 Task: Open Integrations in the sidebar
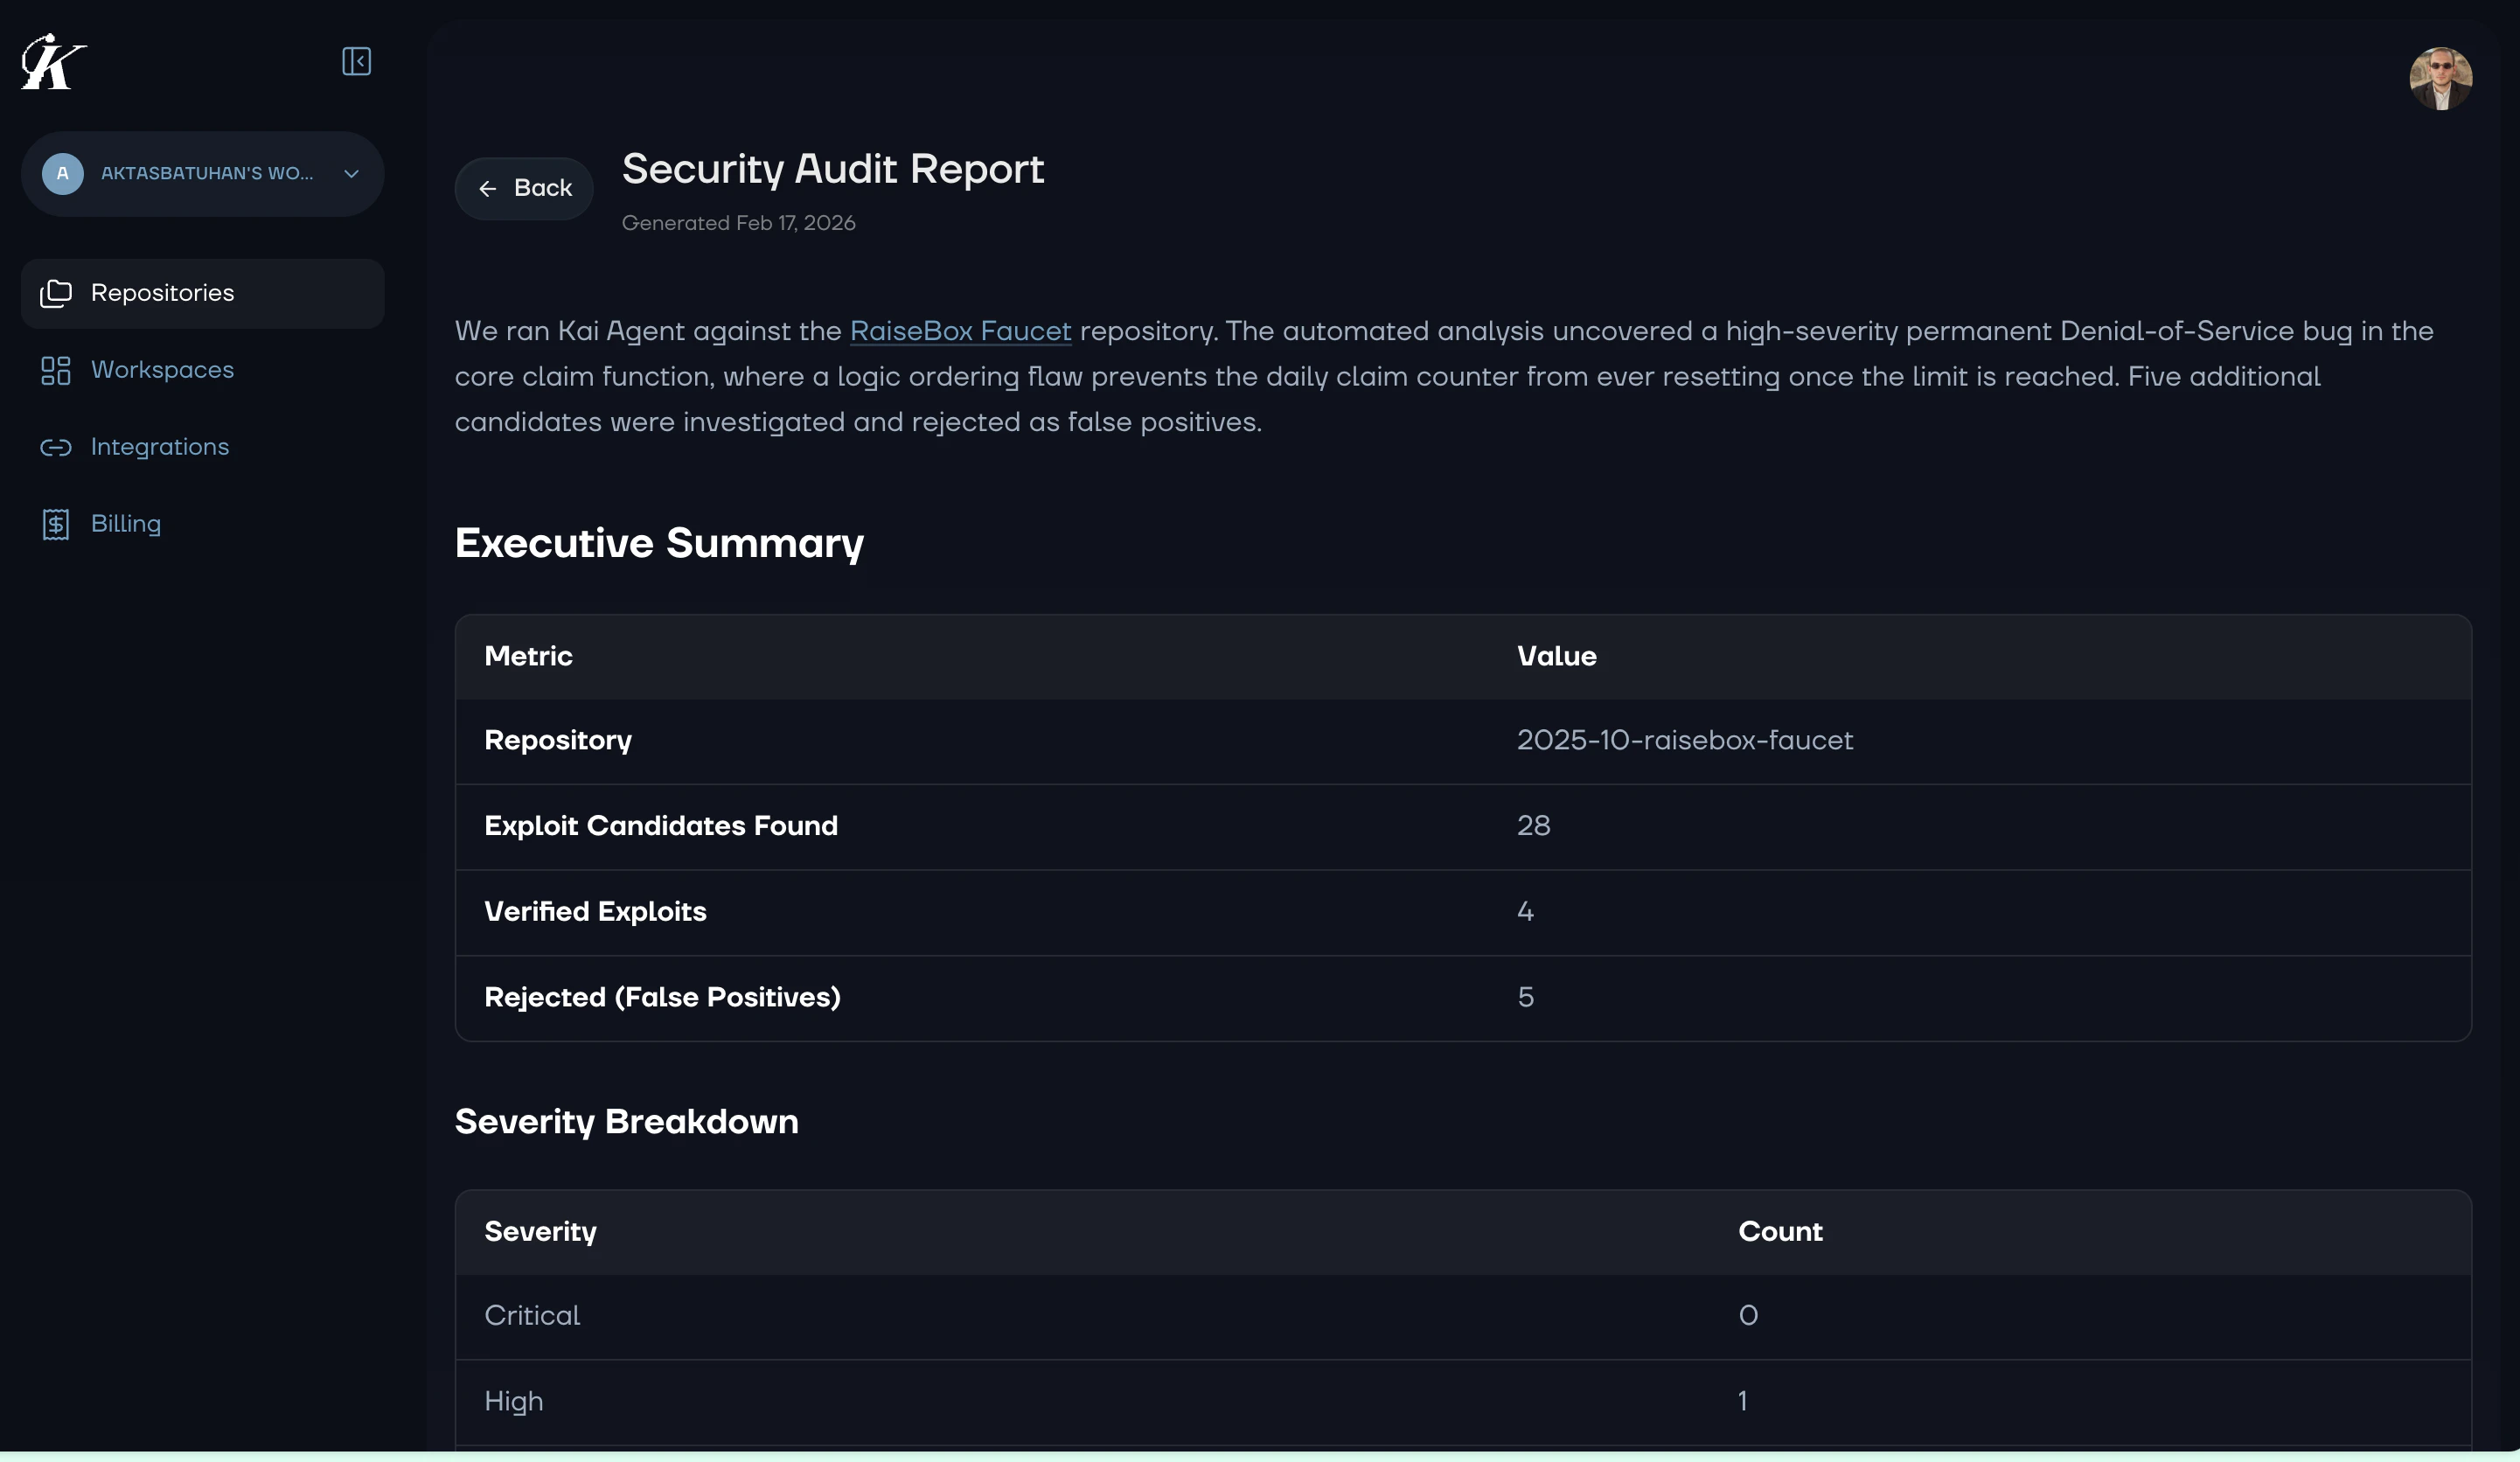[x=203, y=447]
